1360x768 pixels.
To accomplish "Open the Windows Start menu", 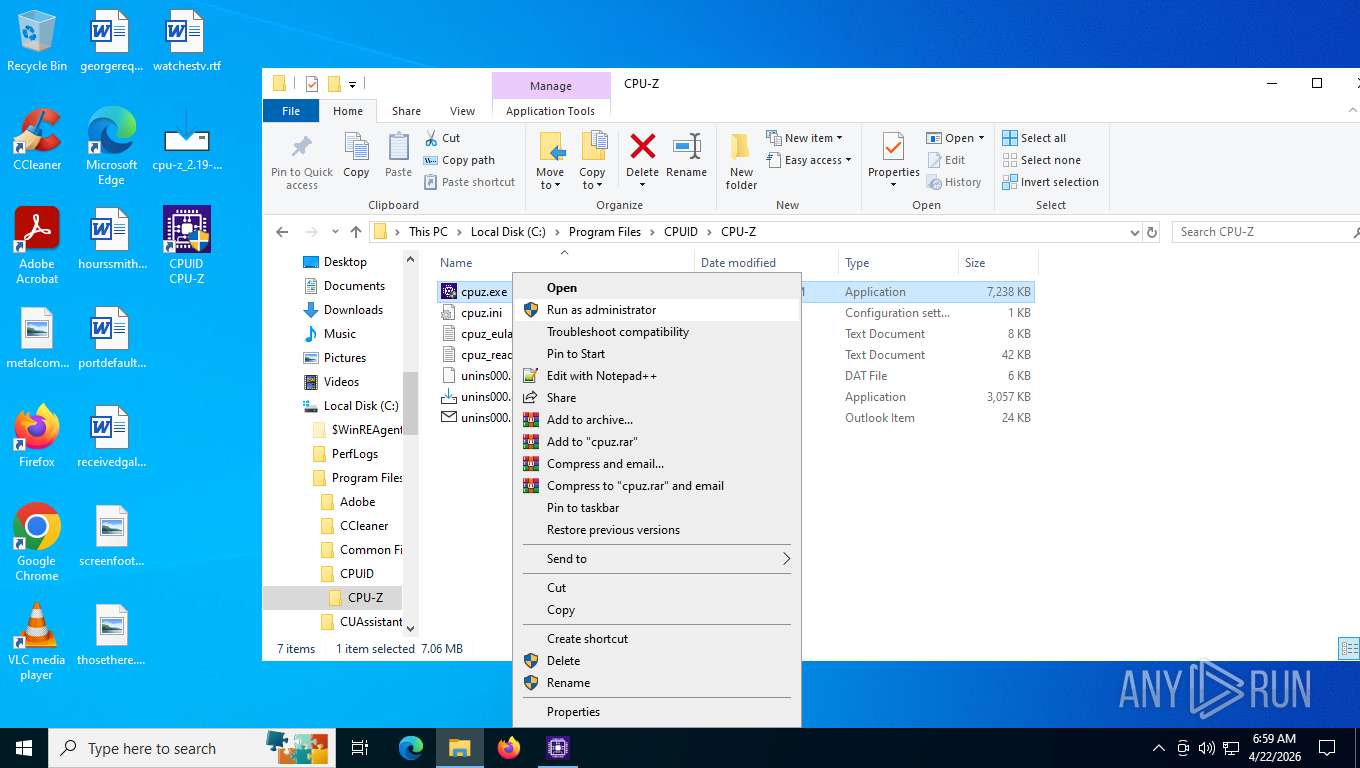I will 24,748.
